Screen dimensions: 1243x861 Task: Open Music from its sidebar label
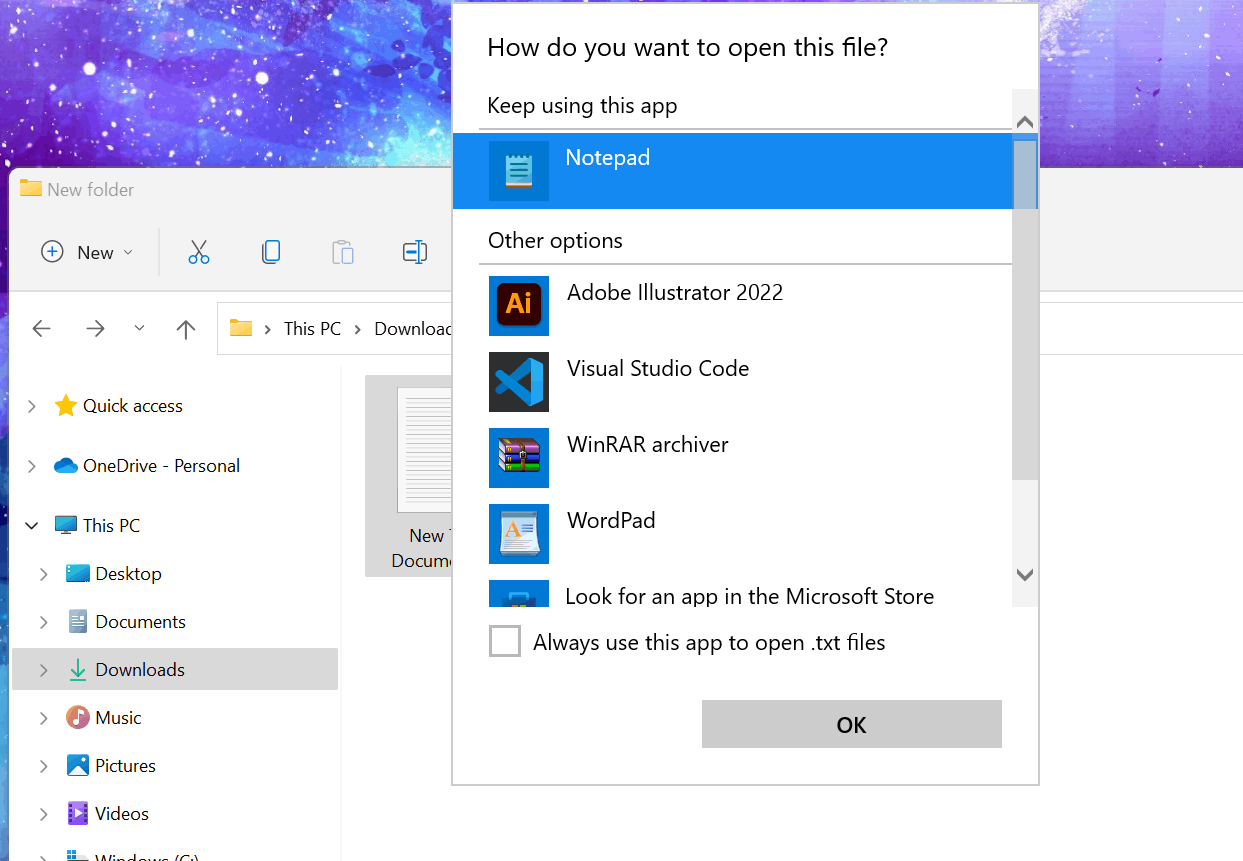click(118, 717)
